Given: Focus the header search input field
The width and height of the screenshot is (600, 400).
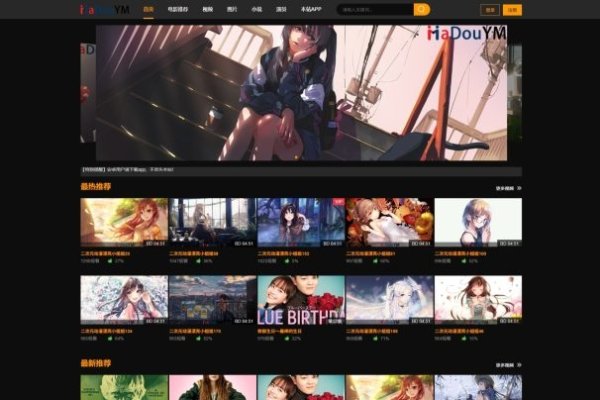Looking at the screenshot, I should [x=375, y=10].
